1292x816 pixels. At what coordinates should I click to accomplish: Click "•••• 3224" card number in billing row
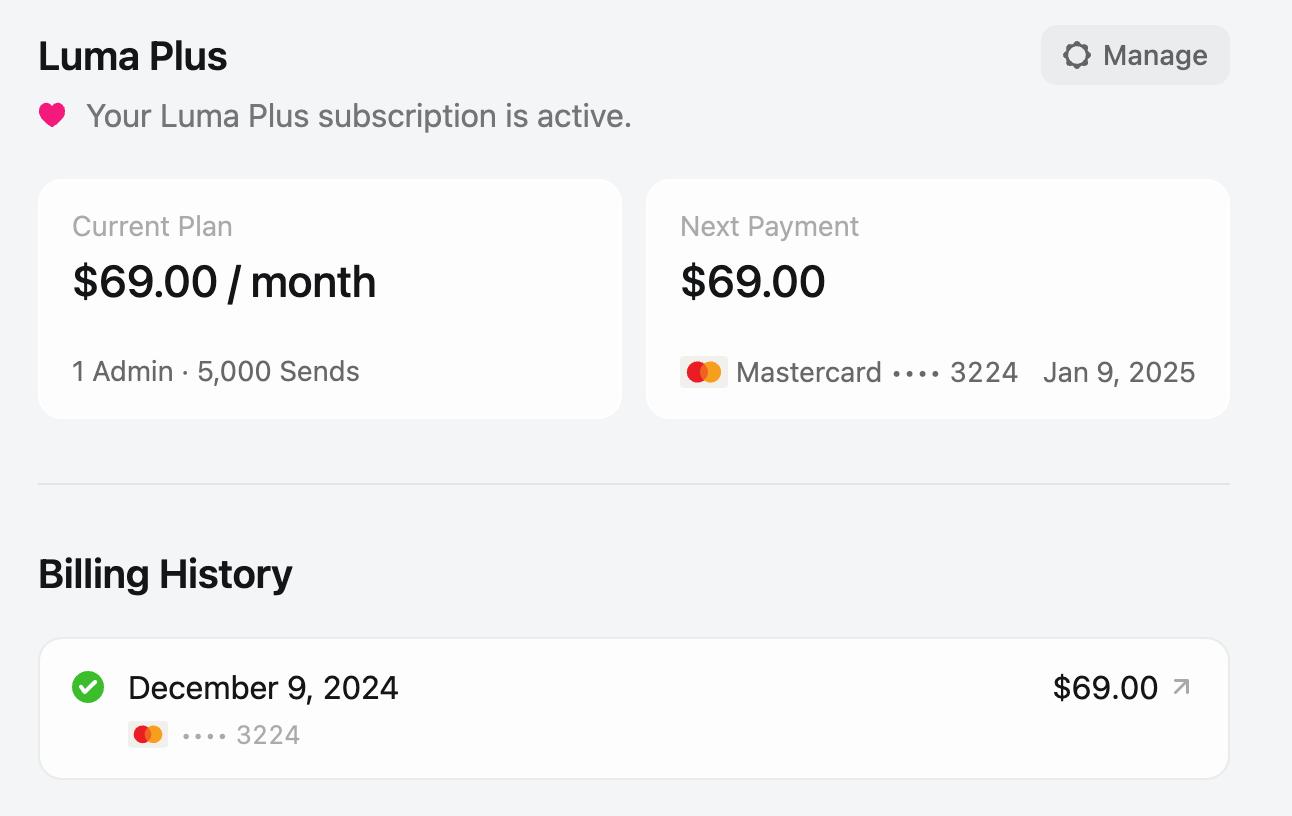click(242, 736)
